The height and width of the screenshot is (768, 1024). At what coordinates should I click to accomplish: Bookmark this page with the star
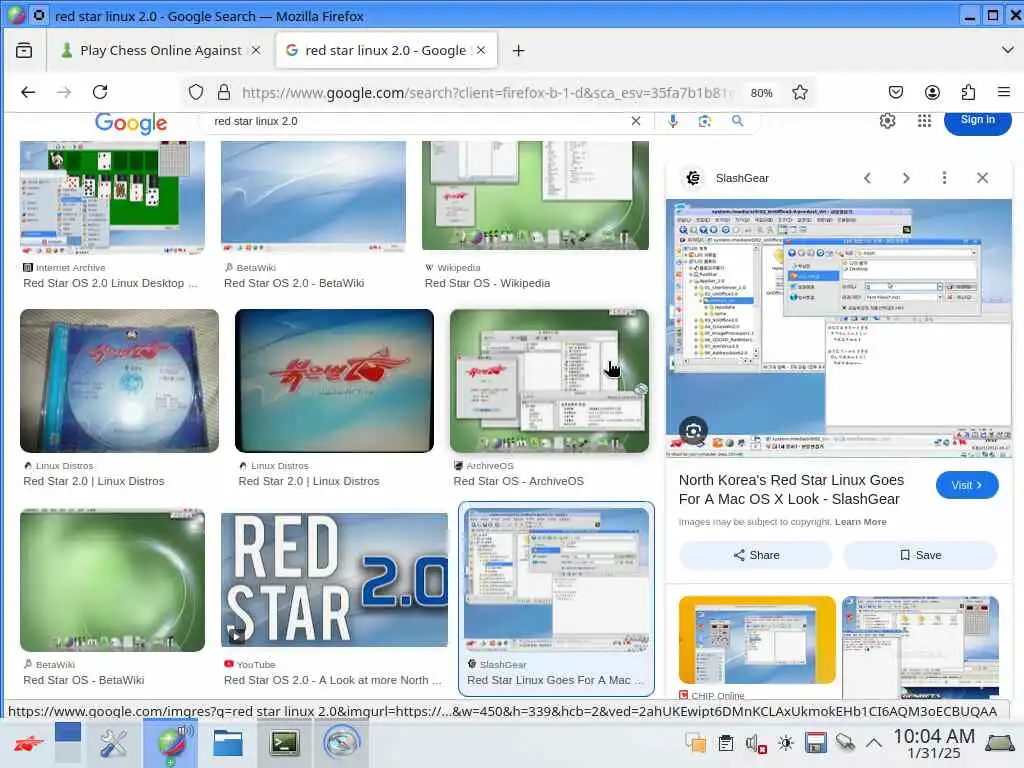coord(800,92)
